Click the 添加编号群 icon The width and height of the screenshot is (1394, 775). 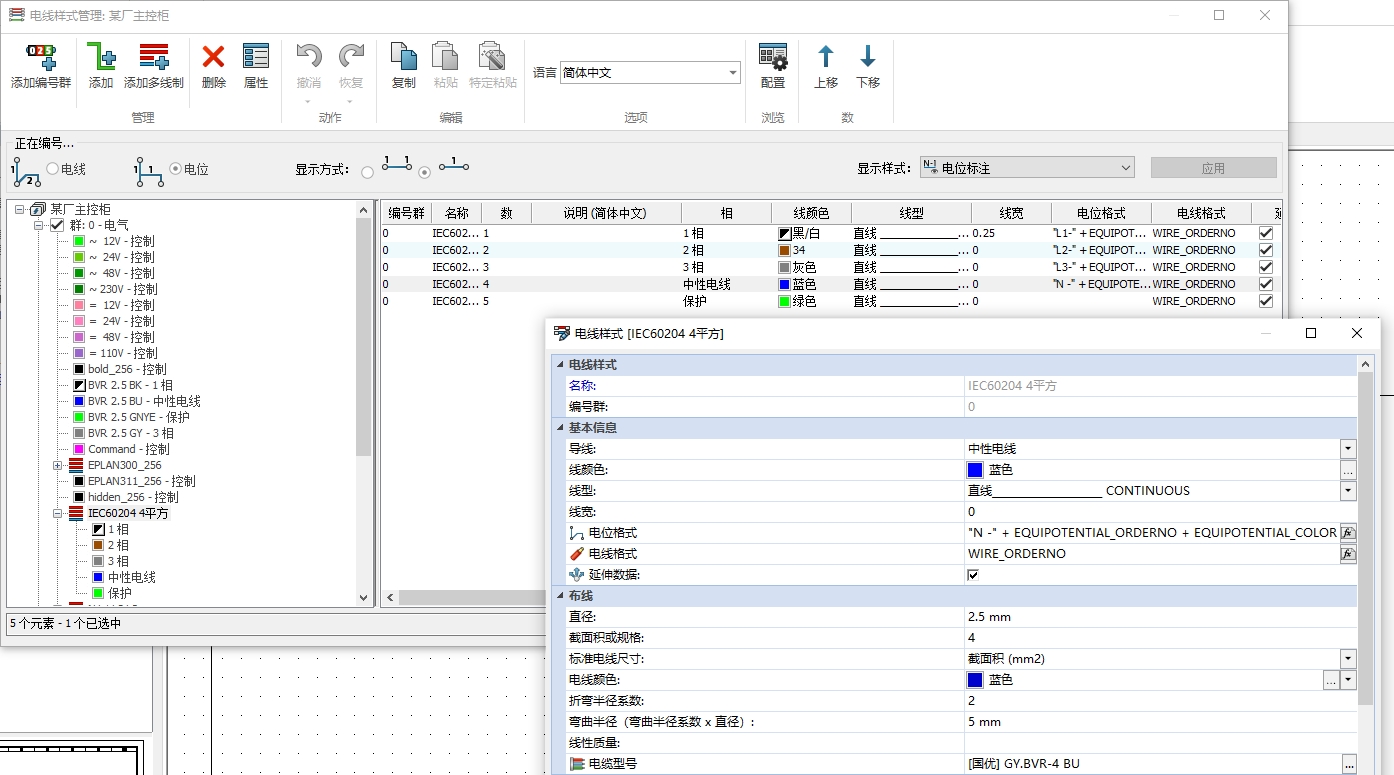pyautogui.click(x=41, y=58)
